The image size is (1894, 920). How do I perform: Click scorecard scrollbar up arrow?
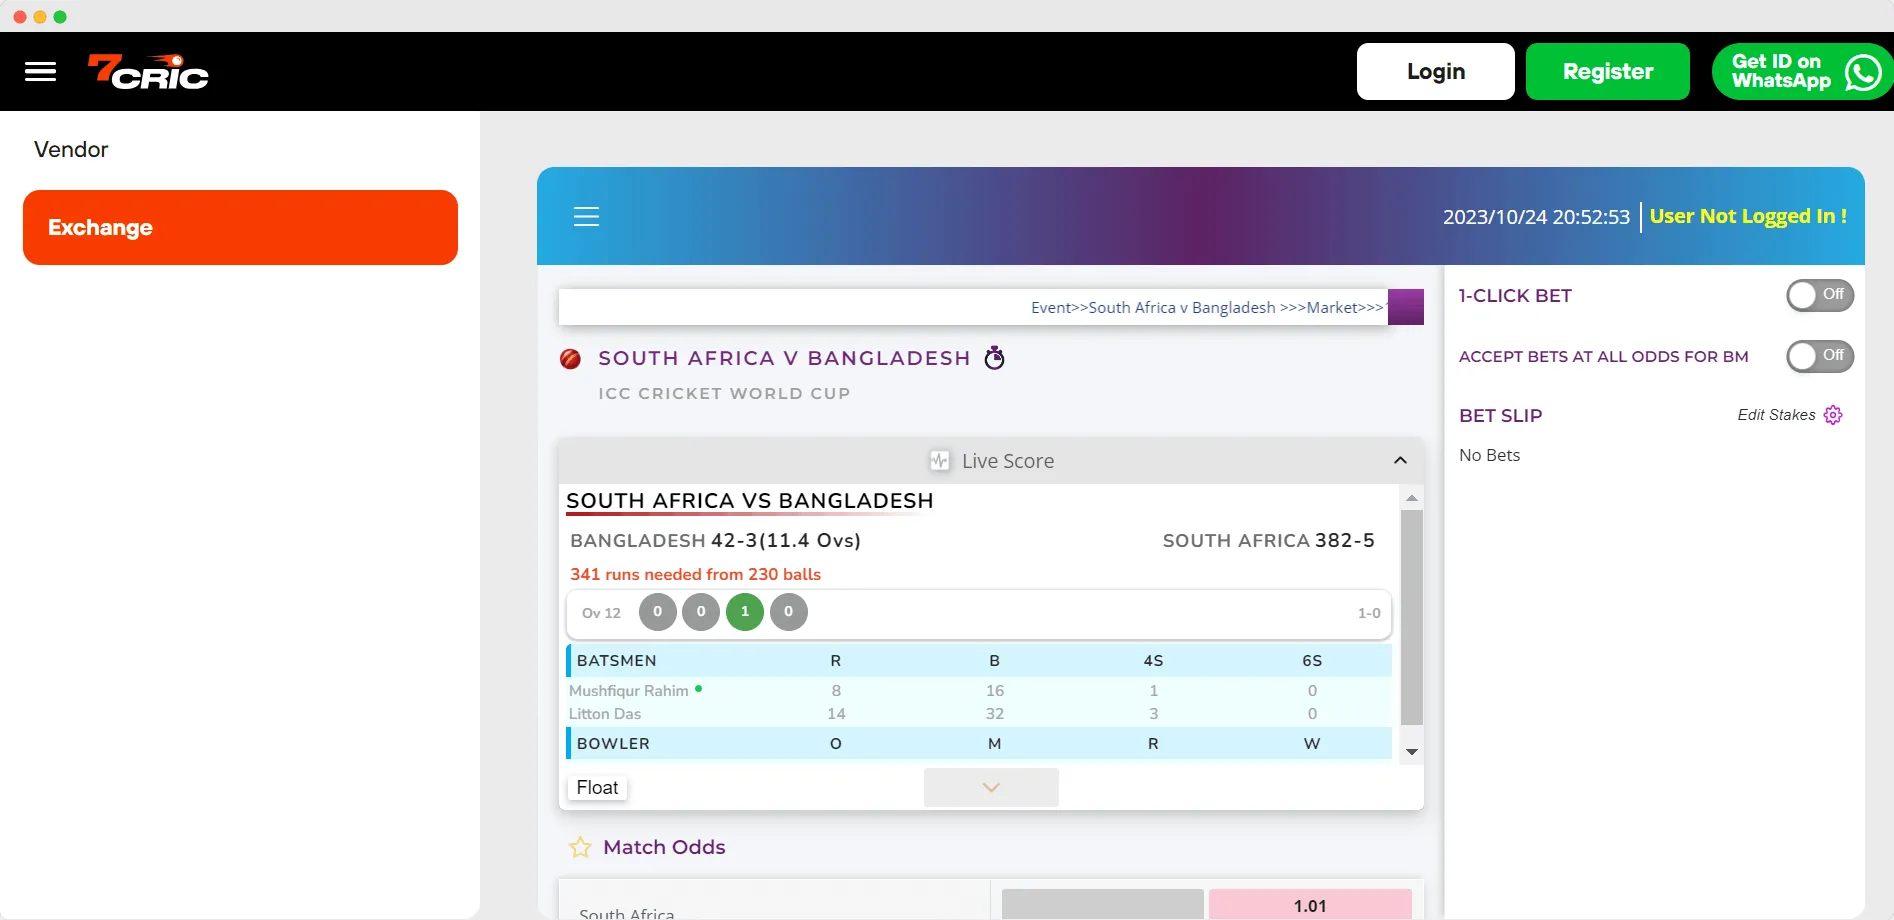click(x=1412, y=498)
